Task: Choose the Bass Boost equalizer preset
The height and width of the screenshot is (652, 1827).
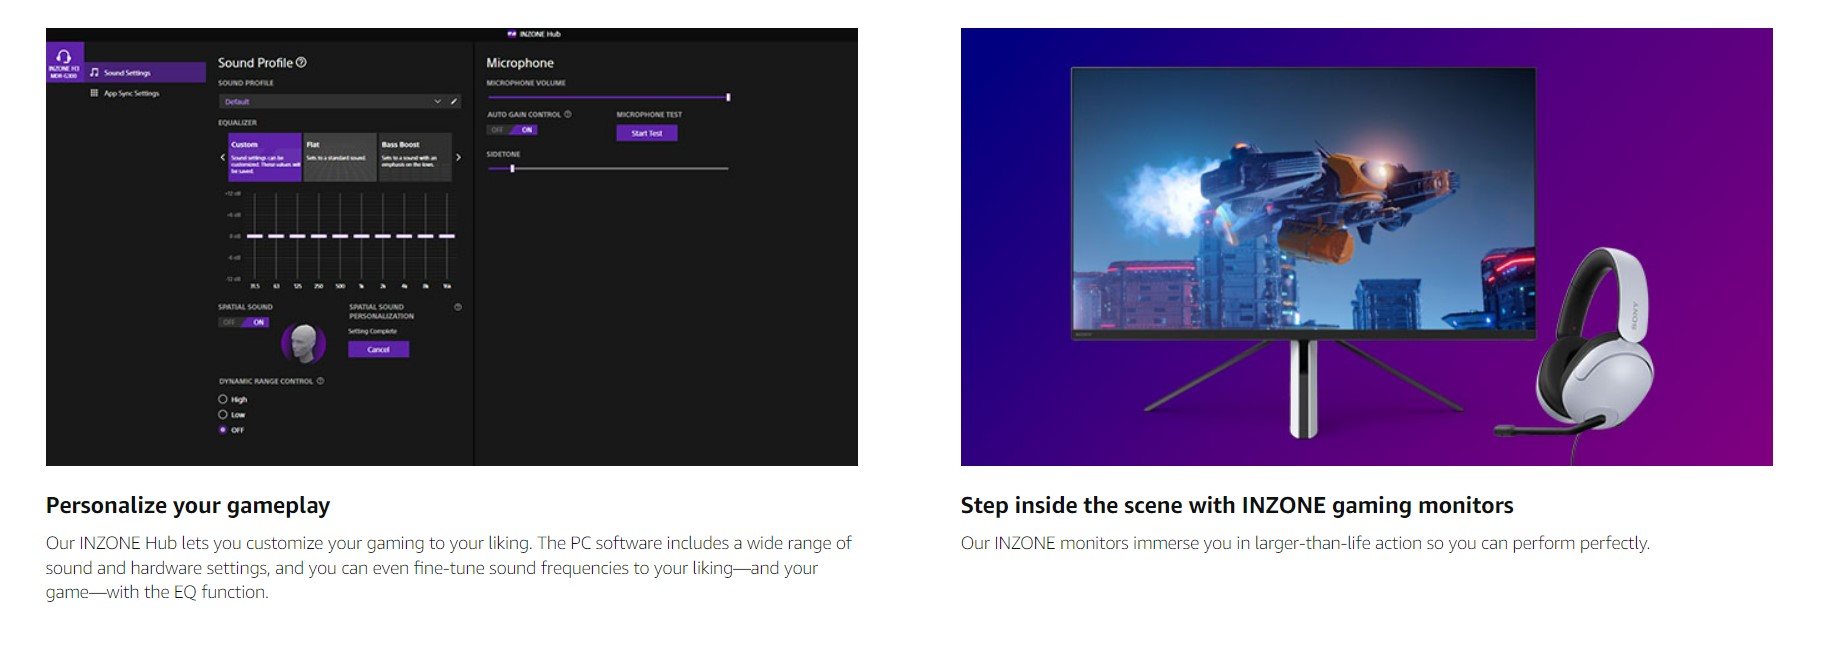Action: tap(414, 157)
